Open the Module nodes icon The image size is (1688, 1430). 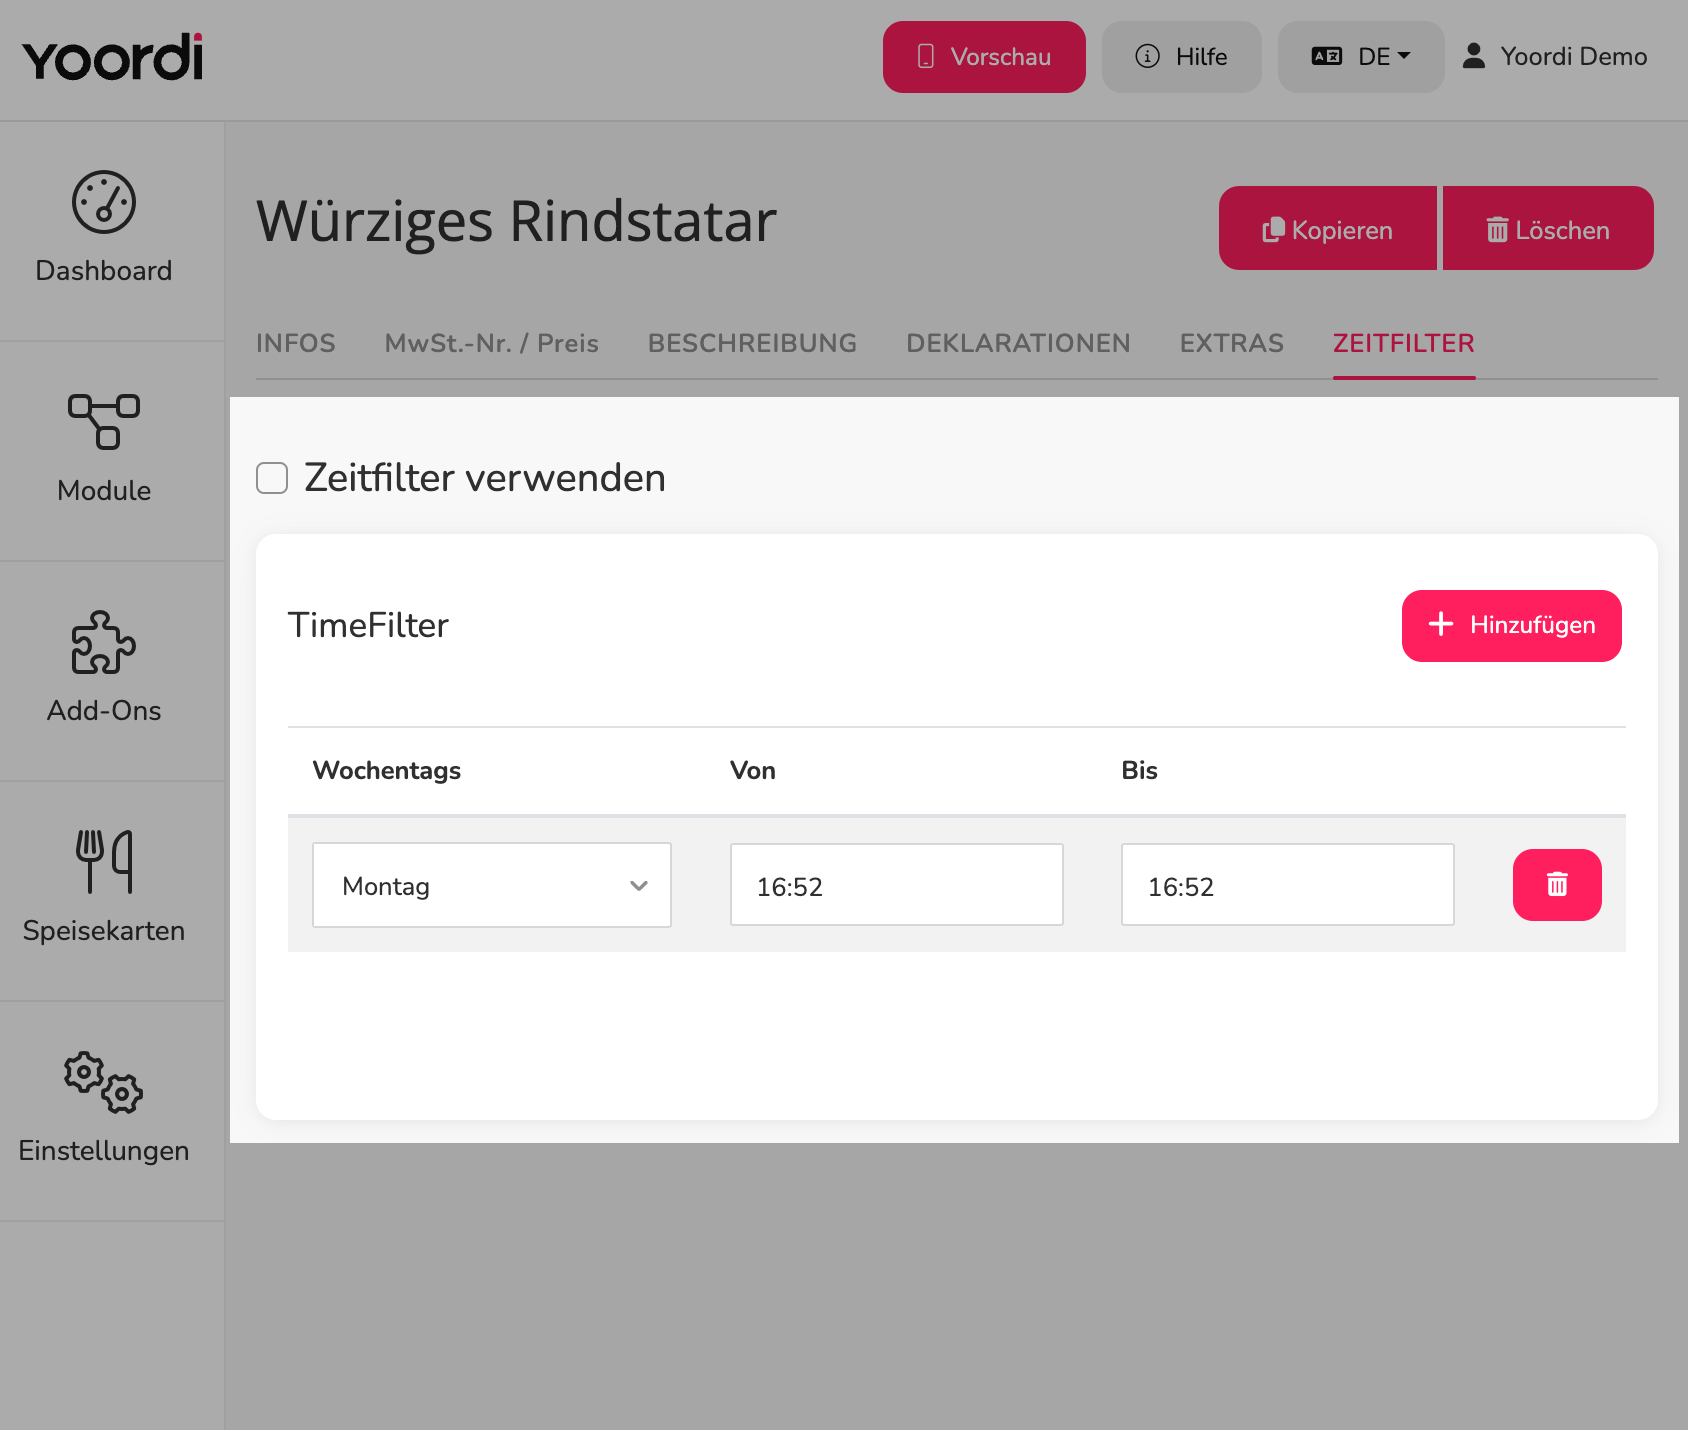click(x=104, y=421)
